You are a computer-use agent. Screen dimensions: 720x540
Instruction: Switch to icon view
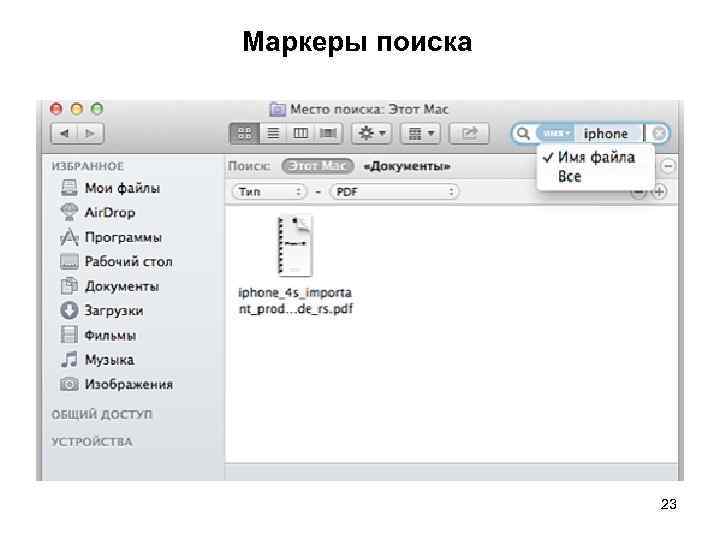coord(244,134)
